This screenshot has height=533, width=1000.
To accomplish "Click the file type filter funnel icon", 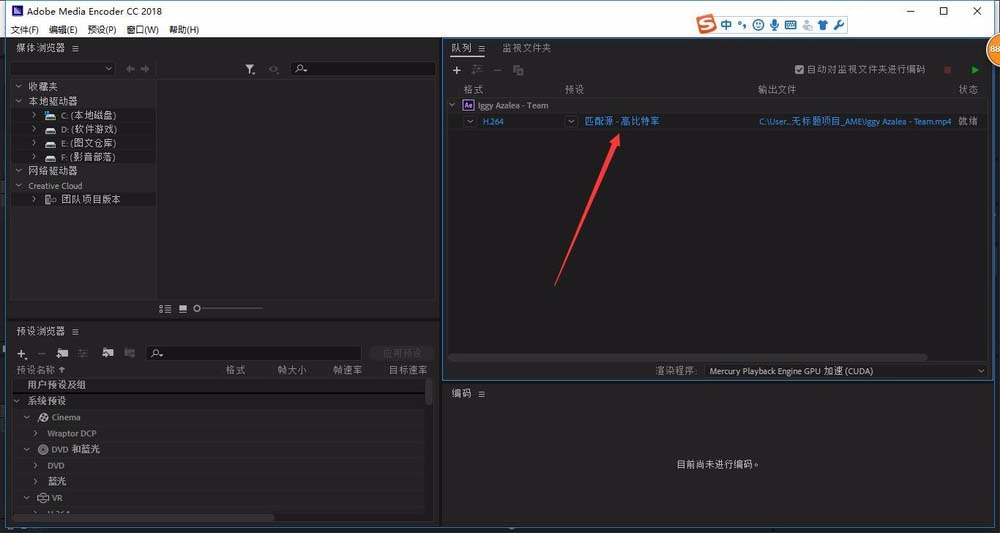I will pos(250,69).
